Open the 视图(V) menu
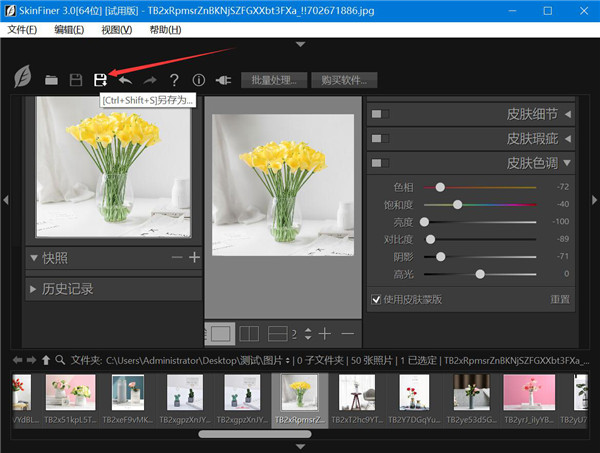Image resolution: width=600 pixels, height=453 pixels. [x=116, y=29]
